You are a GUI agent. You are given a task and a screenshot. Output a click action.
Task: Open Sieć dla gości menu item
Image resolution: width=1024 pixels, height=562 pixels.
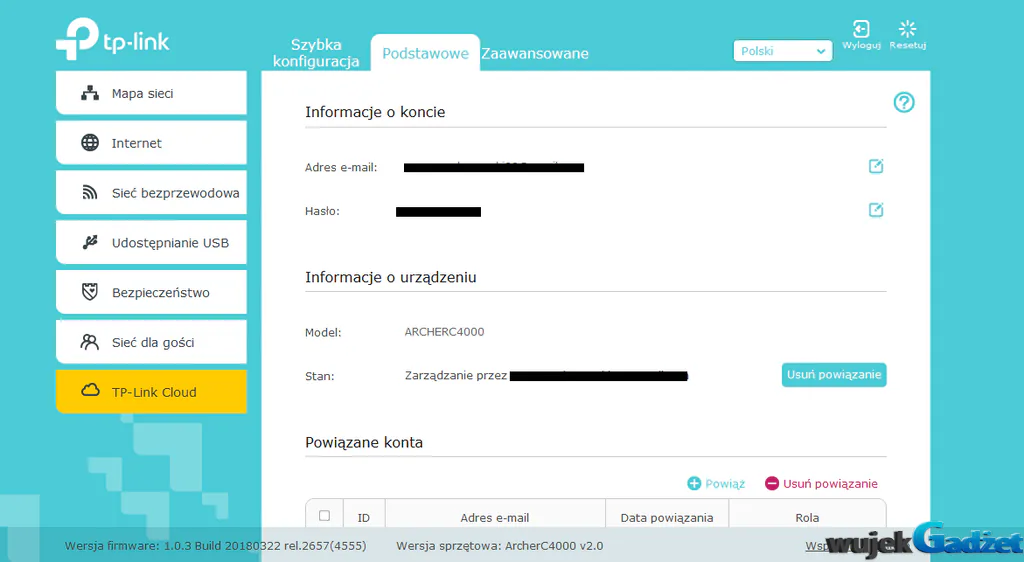(152, 342)
